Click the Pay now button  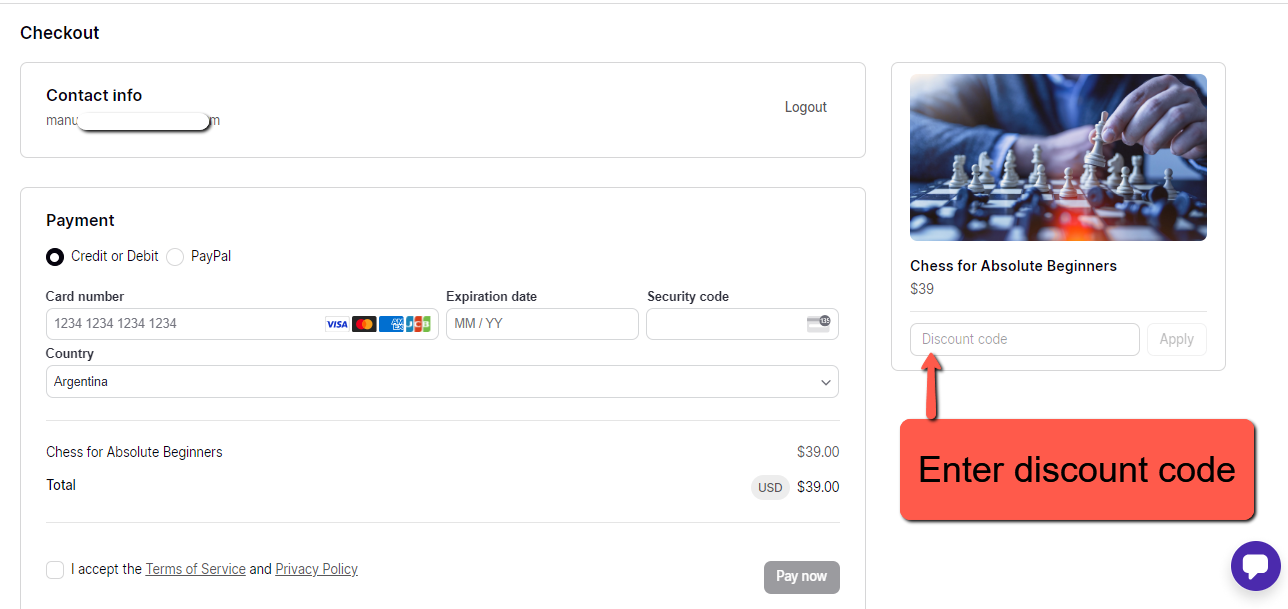(802, 577)
